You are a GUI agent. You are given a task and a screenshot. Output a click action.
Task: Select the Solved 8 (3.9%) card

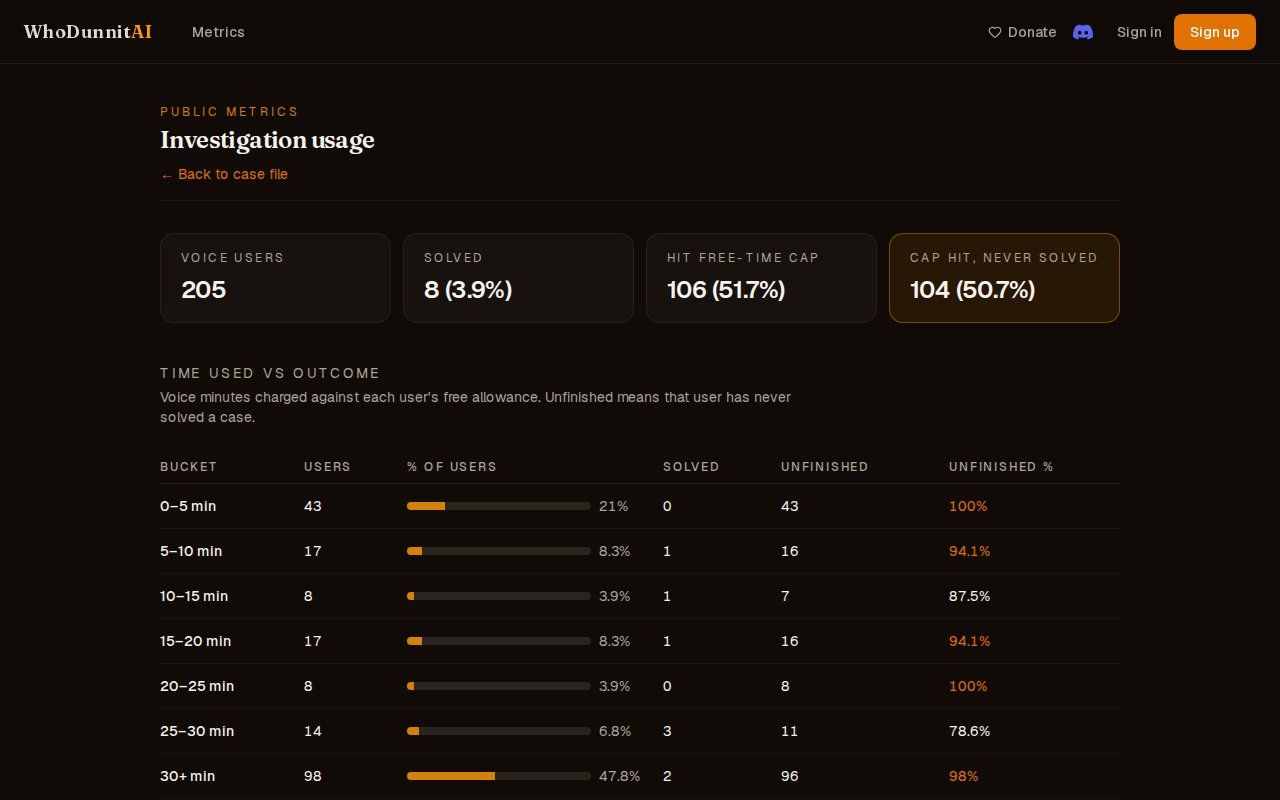click(x=518, y=278)
